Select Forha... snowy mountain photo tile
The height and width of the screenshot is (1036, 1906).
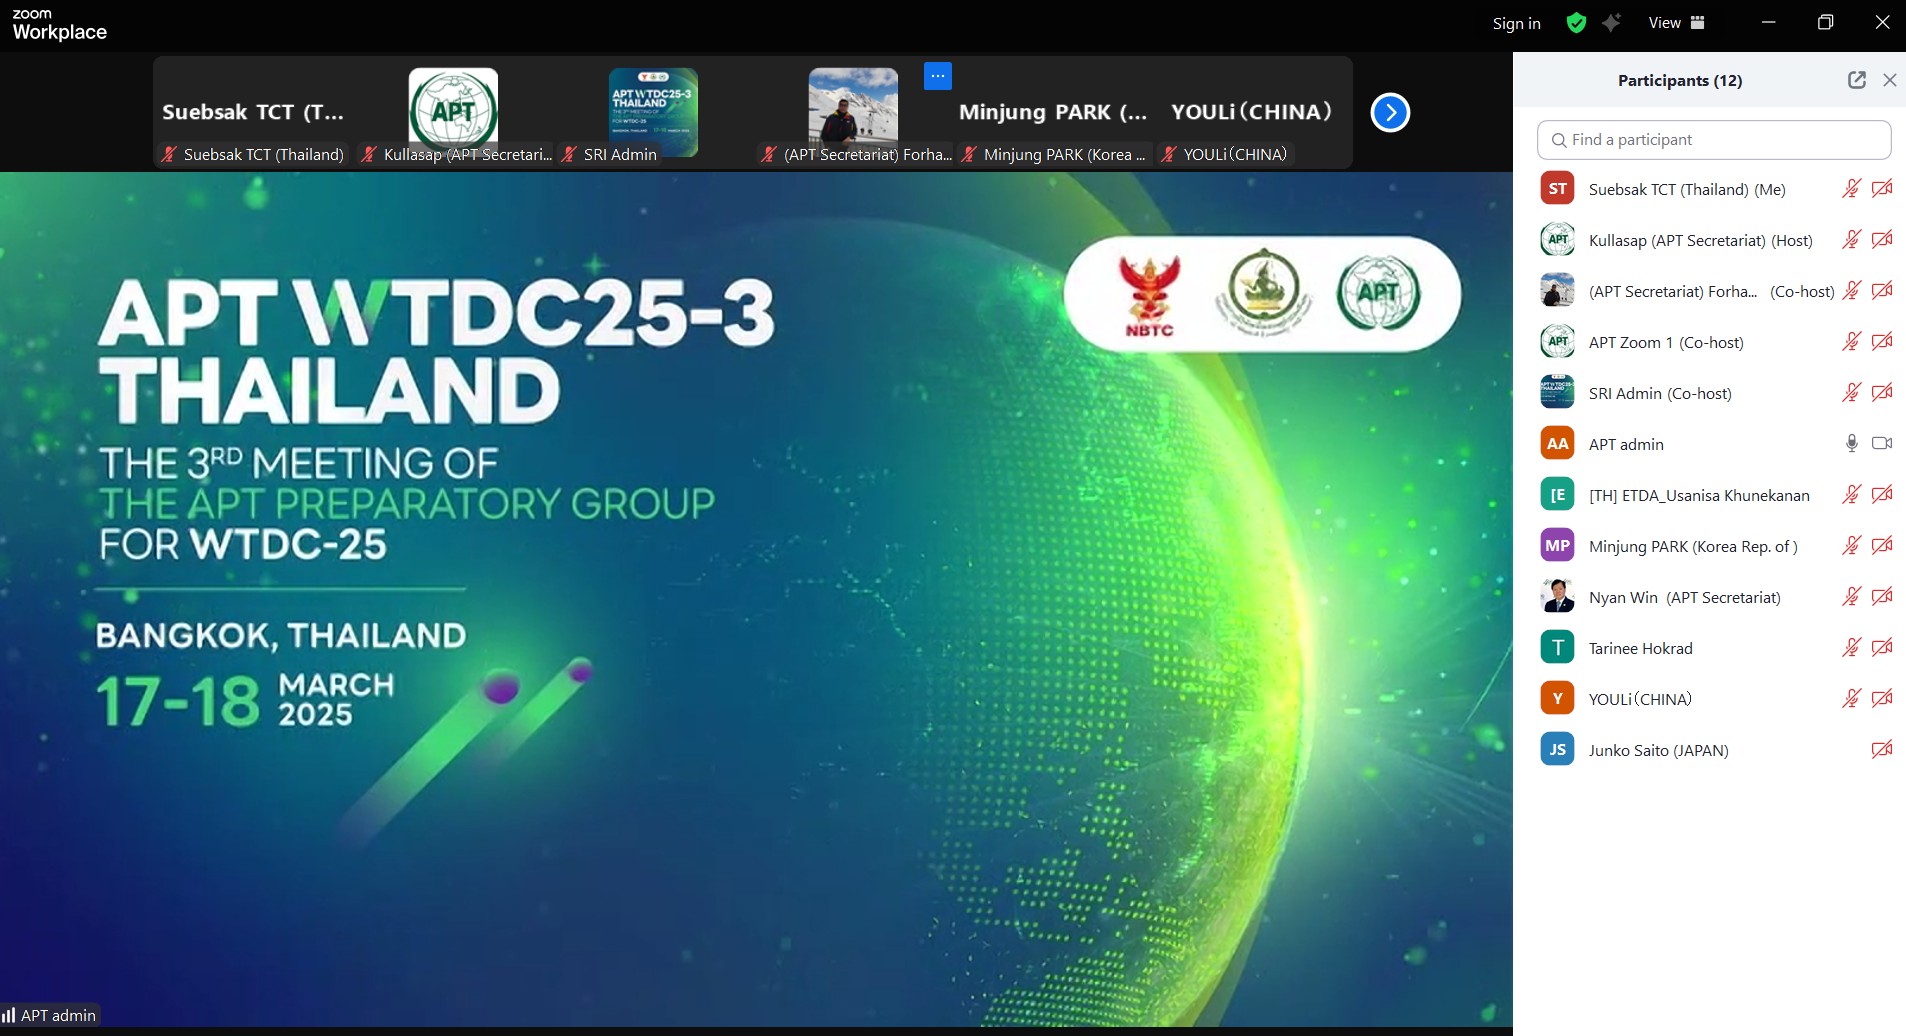[853, 112]
